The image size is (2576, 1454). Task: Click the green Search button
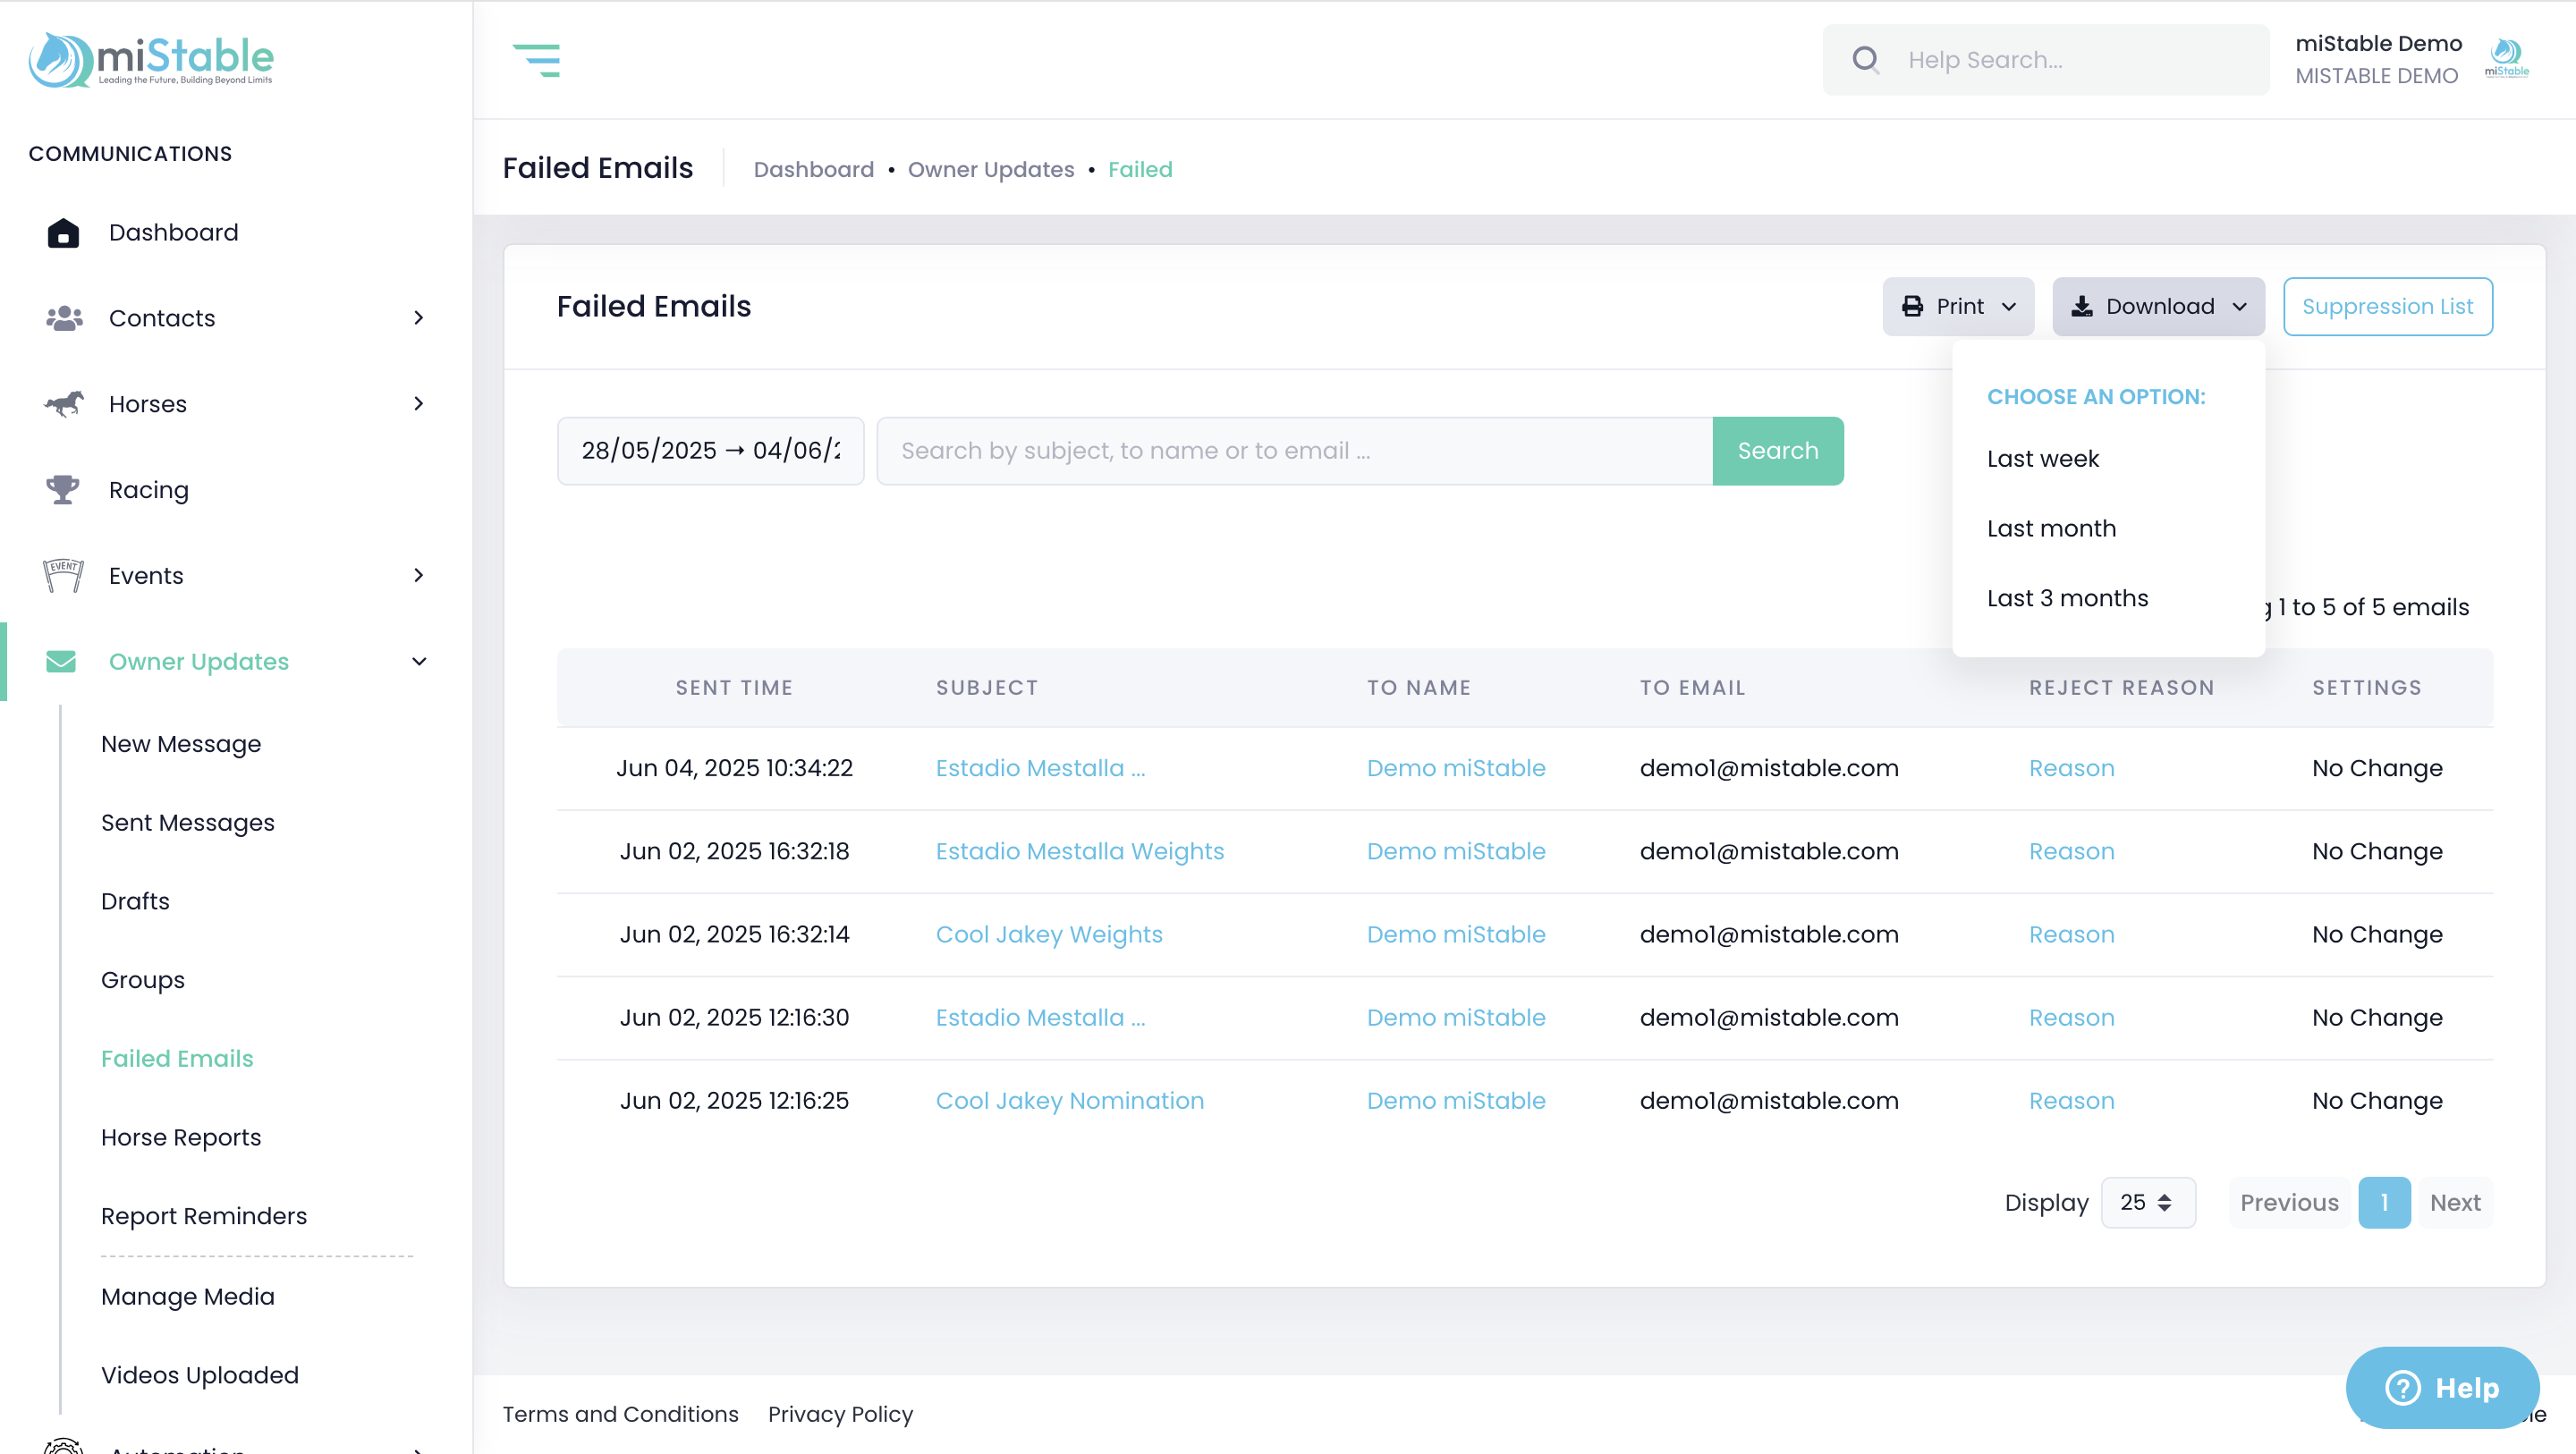tap(1777, 451)
